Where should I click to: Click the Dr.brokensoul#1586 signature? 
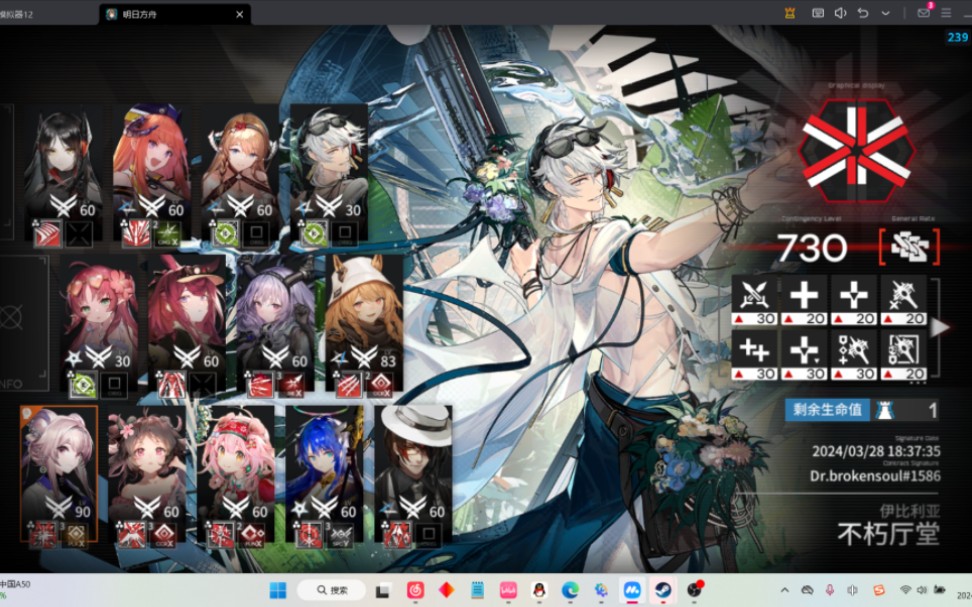pyautogui.click(x=875, y=476)
